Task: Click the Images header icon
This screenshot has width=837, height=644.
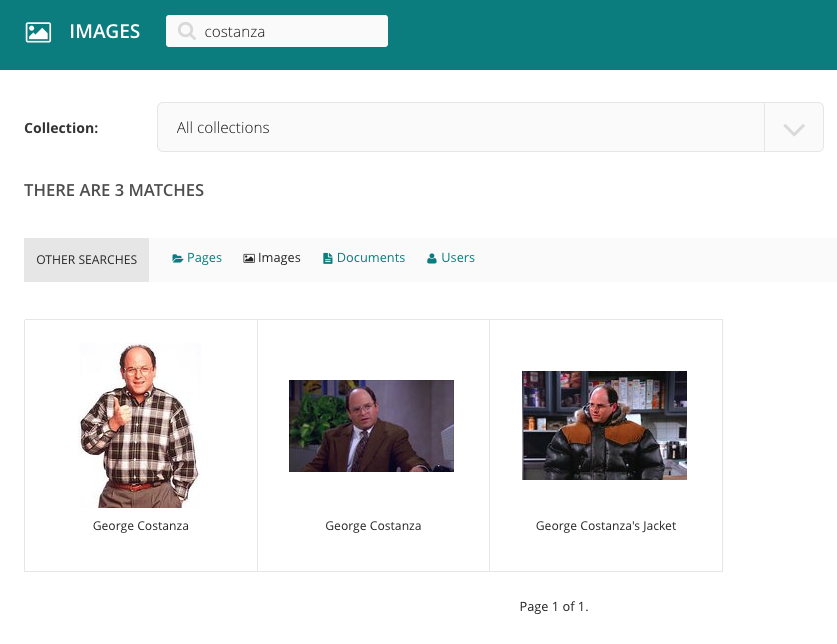Action: [x=38, y=32]
